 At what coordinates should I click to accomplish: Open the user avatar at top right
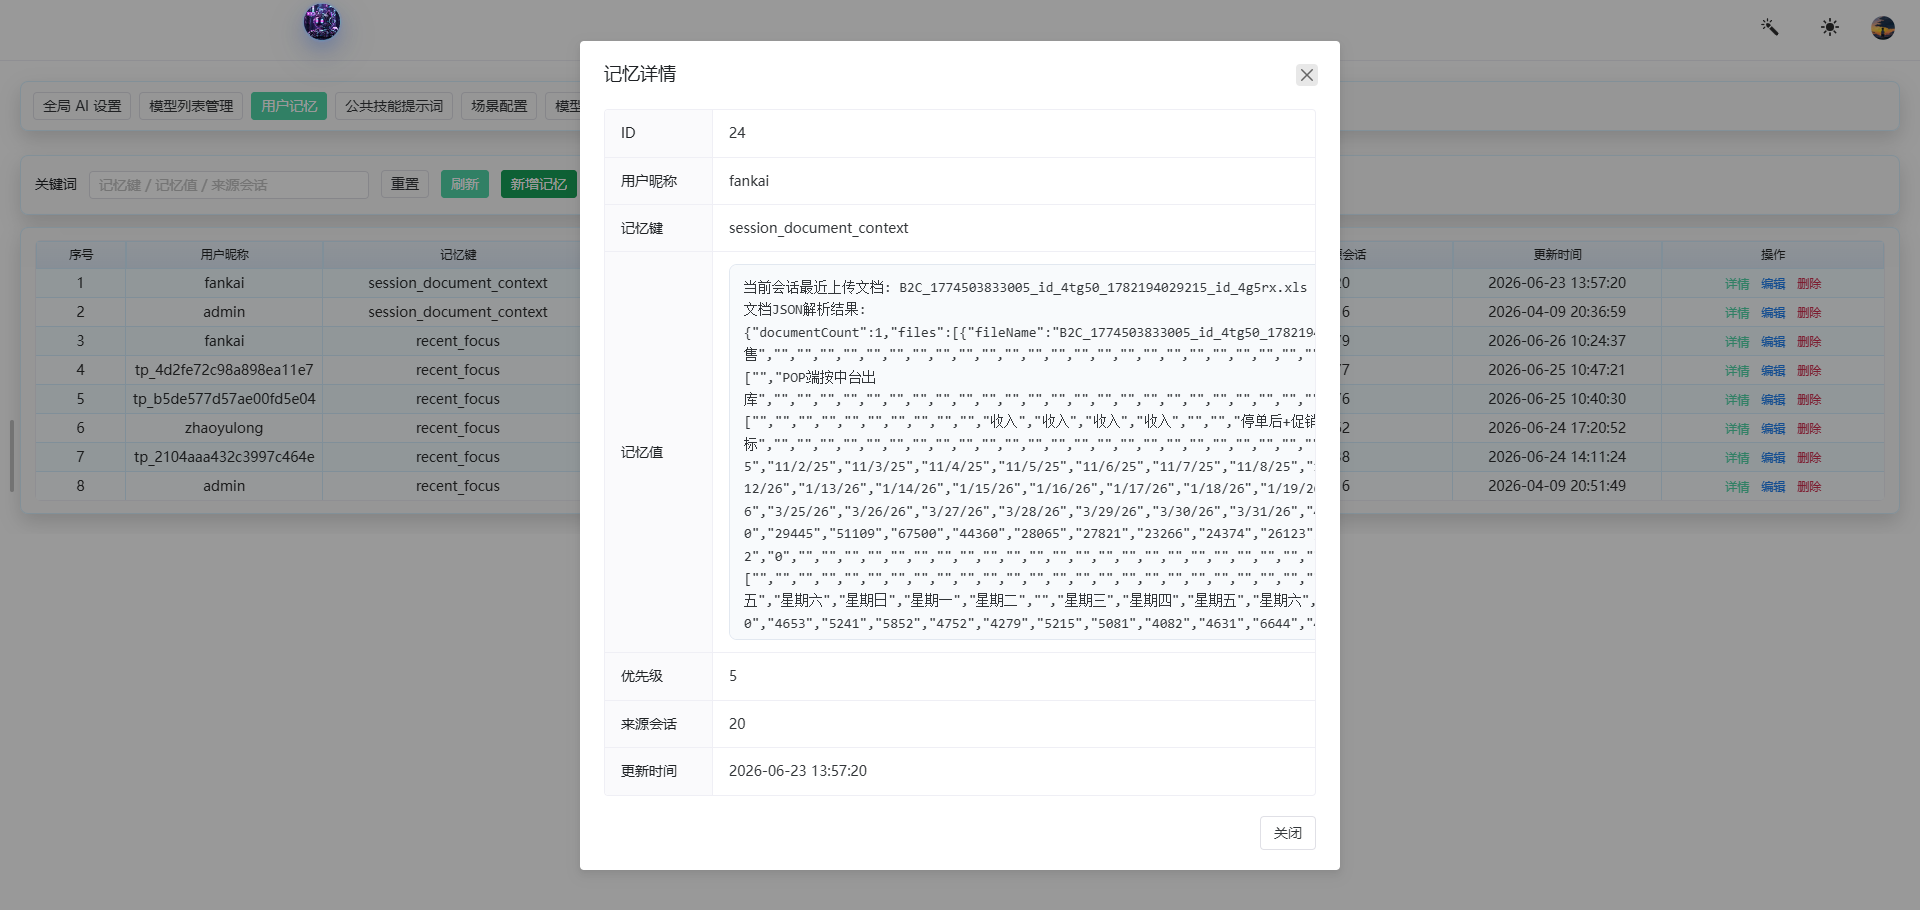(1883, 27)
